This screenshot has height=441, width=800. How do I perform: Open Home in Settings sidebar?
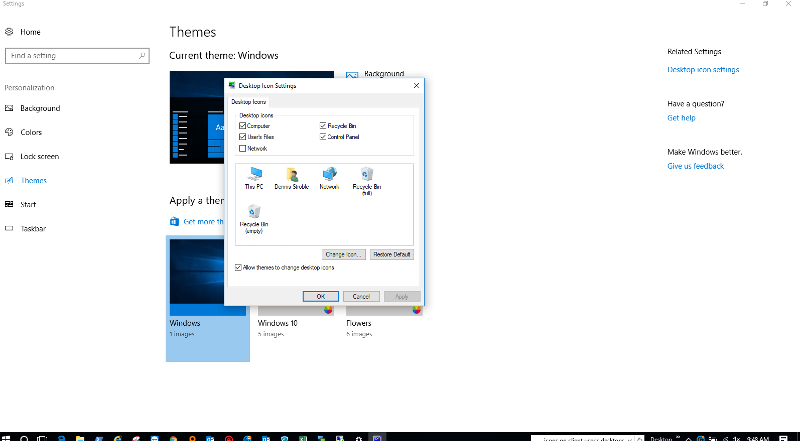coord(30,32)
